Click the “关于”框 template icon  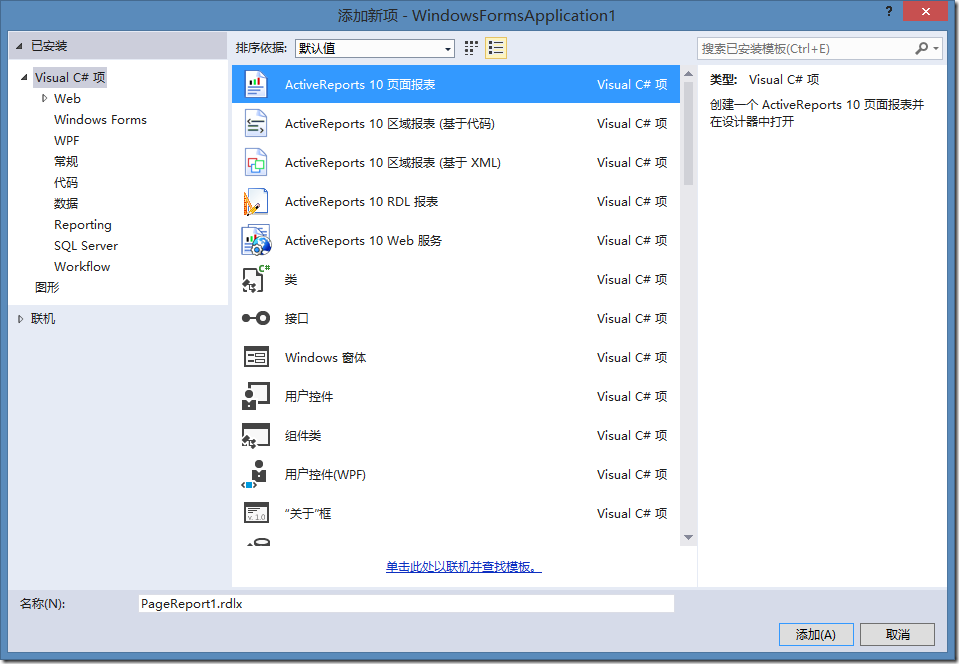tap(256, 513)
